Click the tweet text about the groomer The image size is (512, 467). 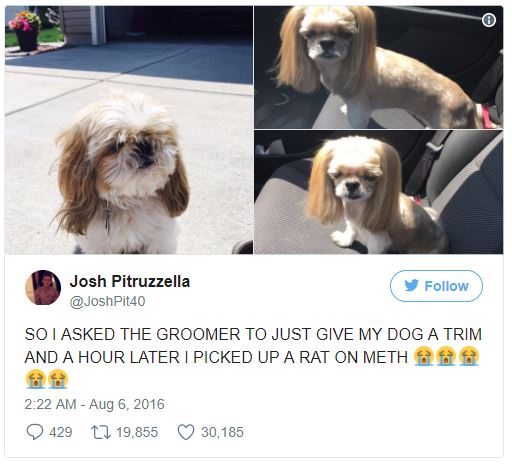click(253, 358)
